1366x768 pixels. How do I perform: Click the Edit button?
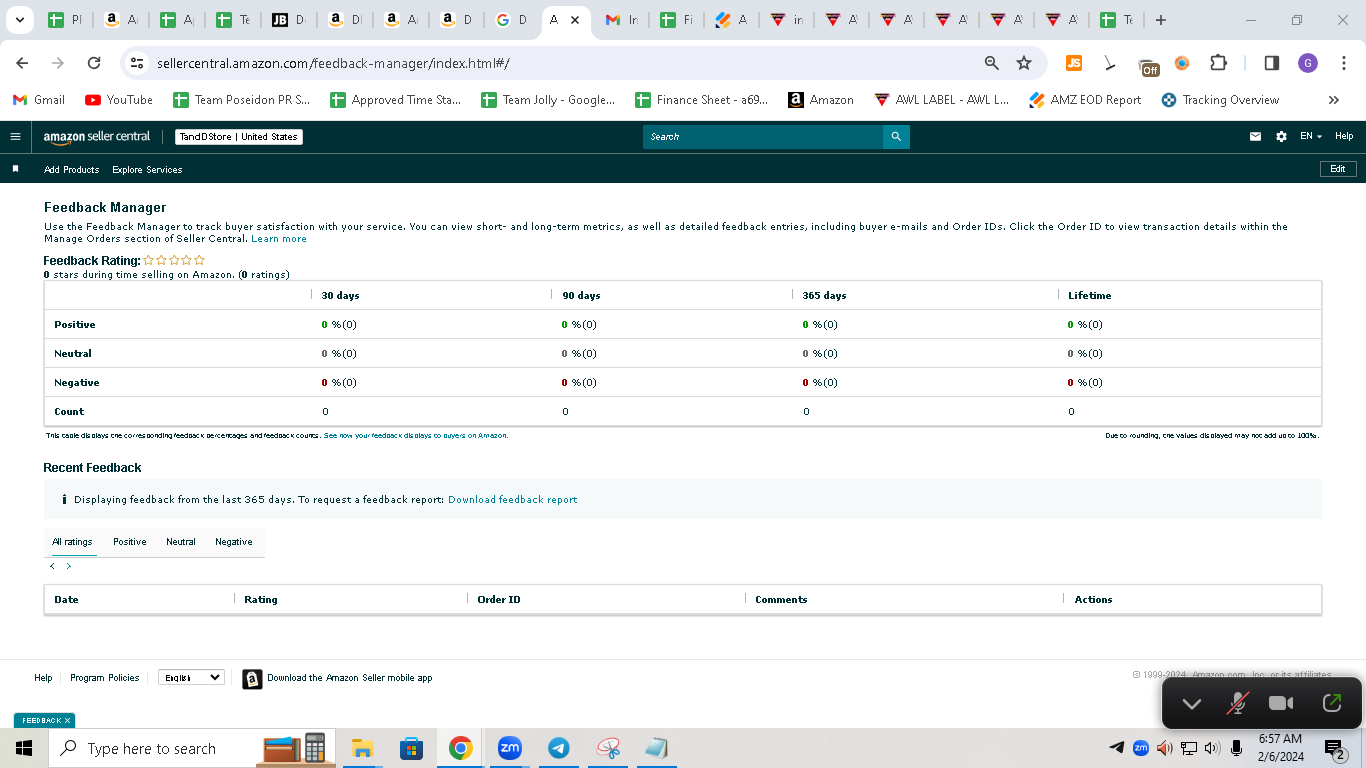[1338, 169]
